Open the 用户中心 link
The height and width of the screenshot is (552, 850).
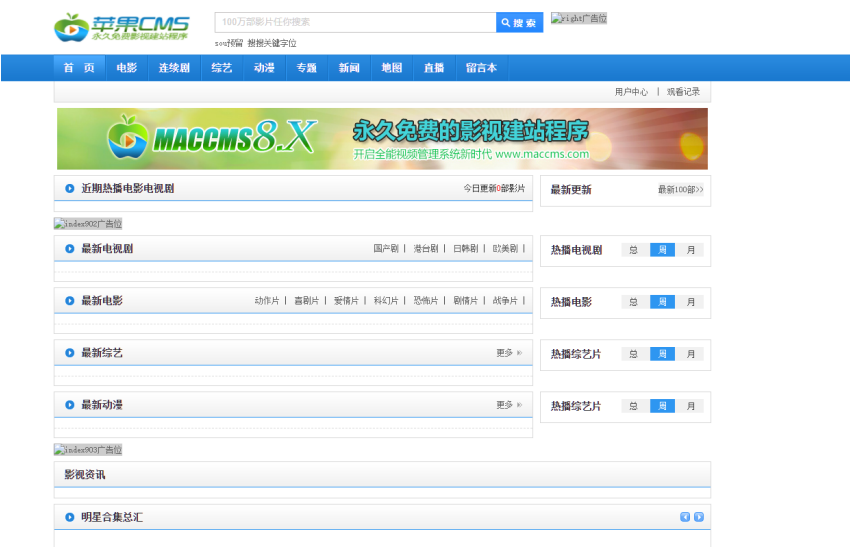point(631,92)
